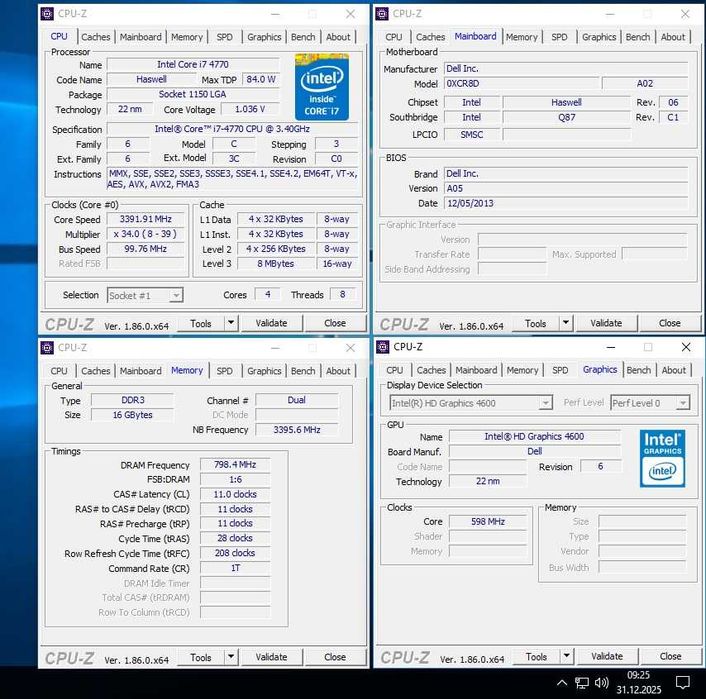Open Perf Level 0 dropdown
706x699 pixels.
tap(650, 403)
